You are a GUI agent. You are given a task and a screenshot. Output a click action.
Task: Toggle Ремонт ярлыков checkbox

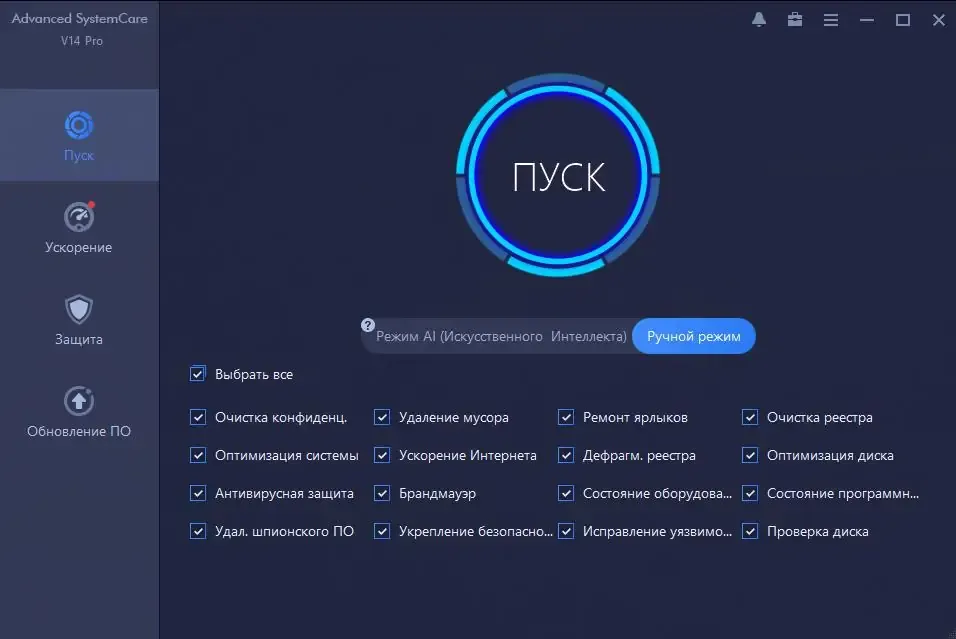(x=566, y=417)
